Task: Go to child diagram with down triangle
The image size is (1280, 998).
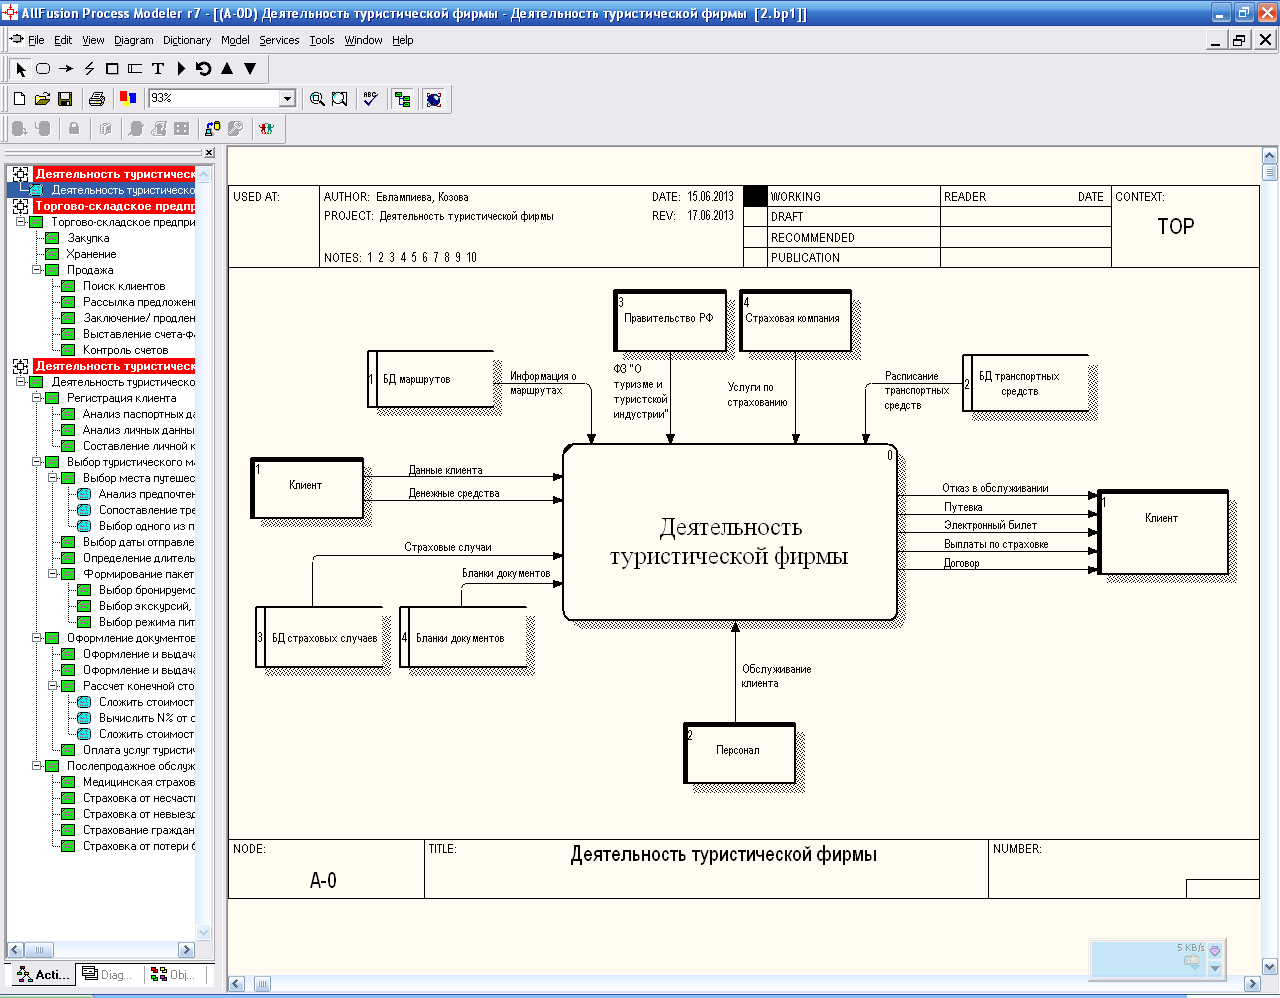Action: coord(250,69)
